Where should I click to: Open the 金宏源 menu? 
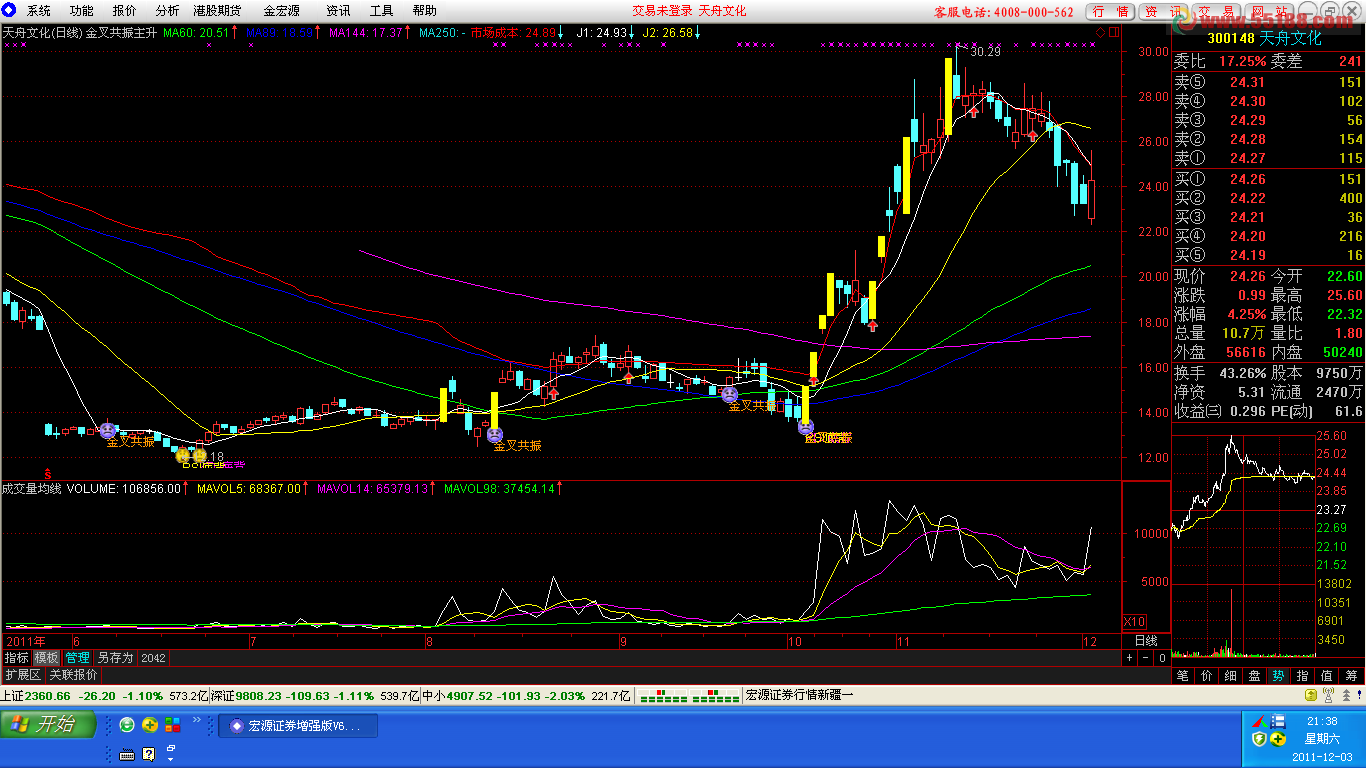pyautogui.click(x=281, y=11)
